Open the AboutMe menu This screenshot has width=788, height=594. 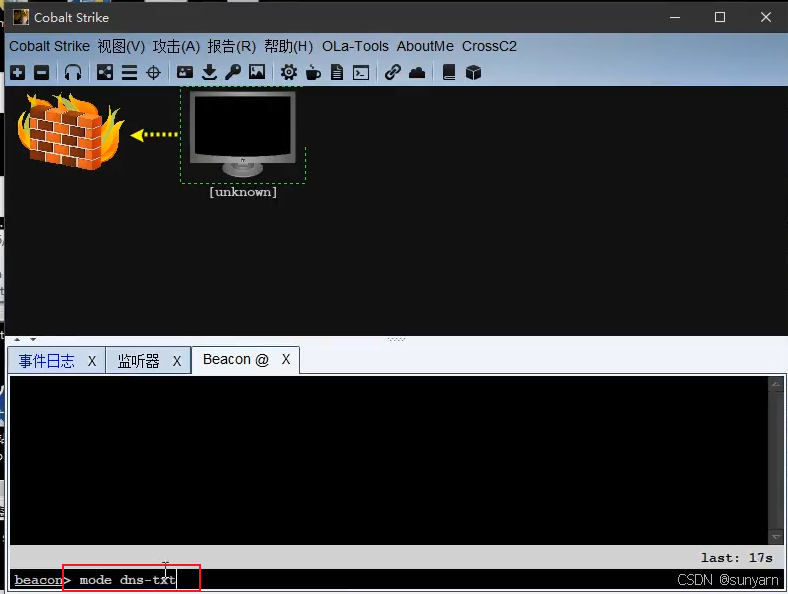(425, 46)
